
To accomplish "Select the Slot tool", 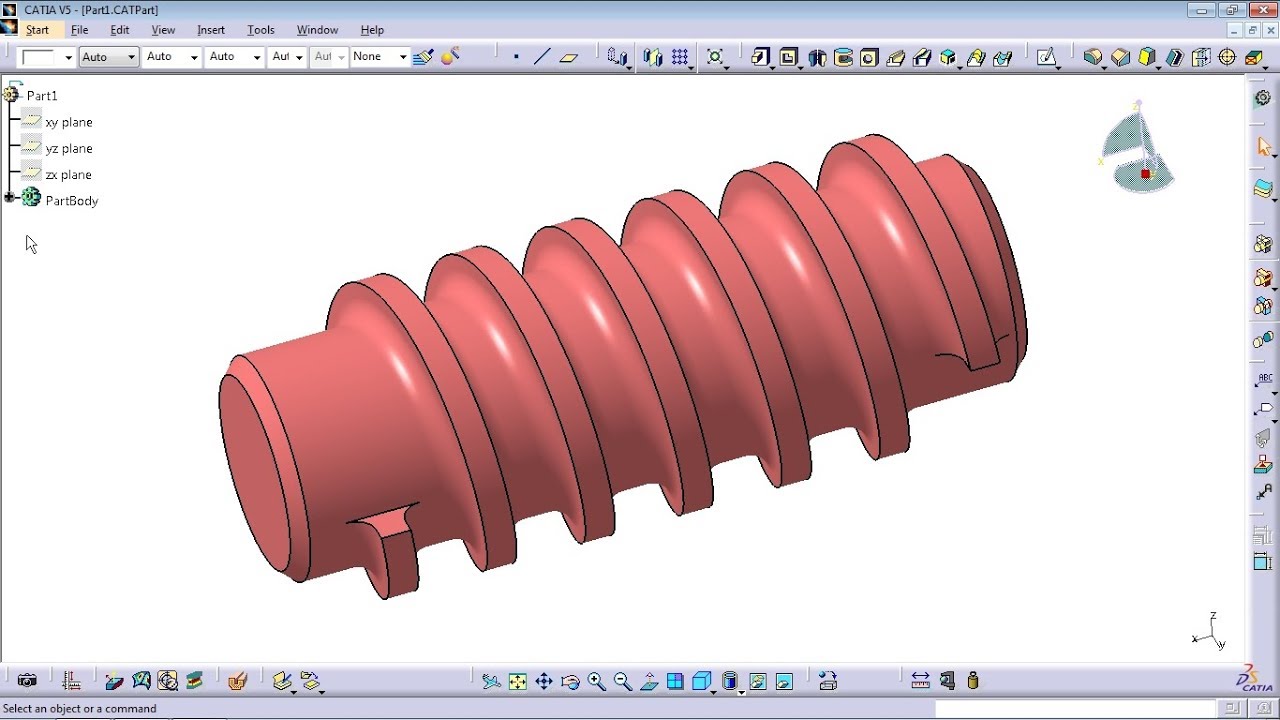I will (922, 57).
